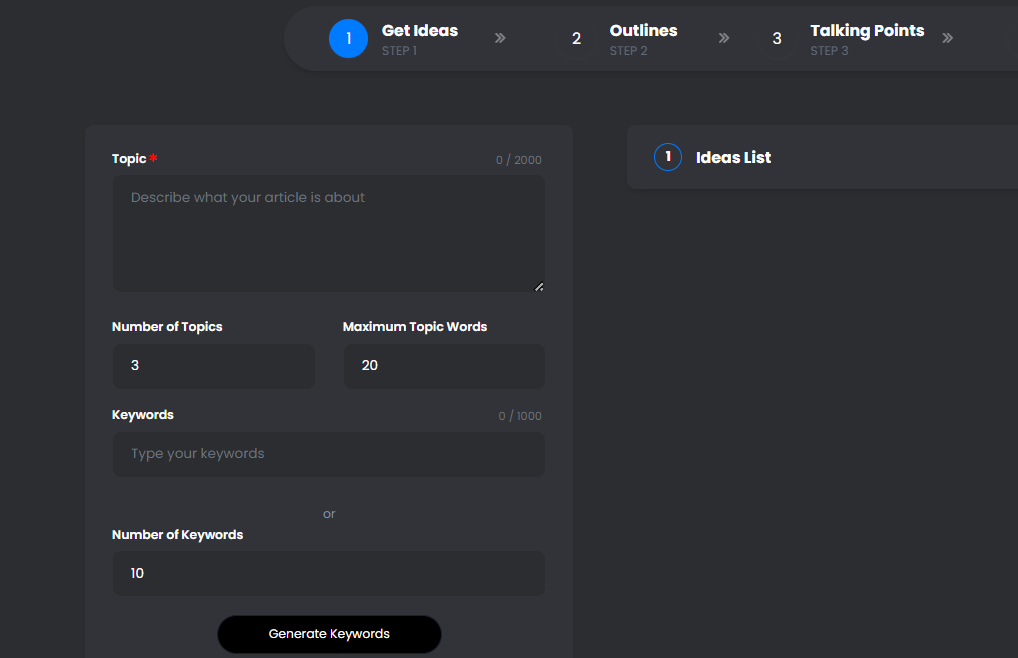This screenshot has width=1018, height=658.
Task: Open the Talking Points step
Action: [x=866, y=31]
